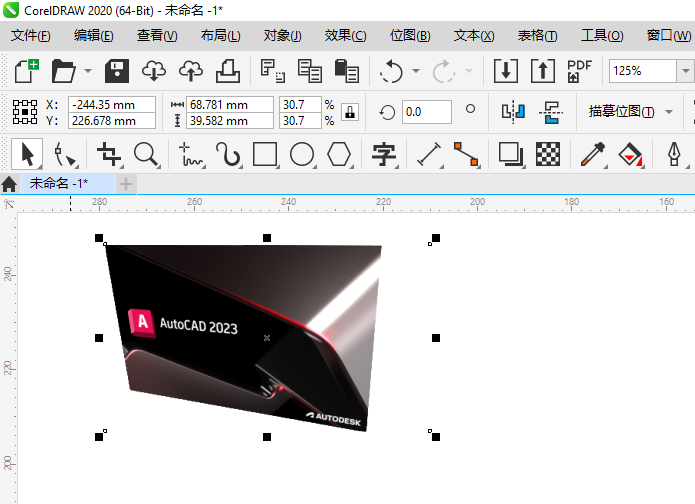Select the Text tool
The width and height of the screenshot is (695, 504).
pos(384,154)
